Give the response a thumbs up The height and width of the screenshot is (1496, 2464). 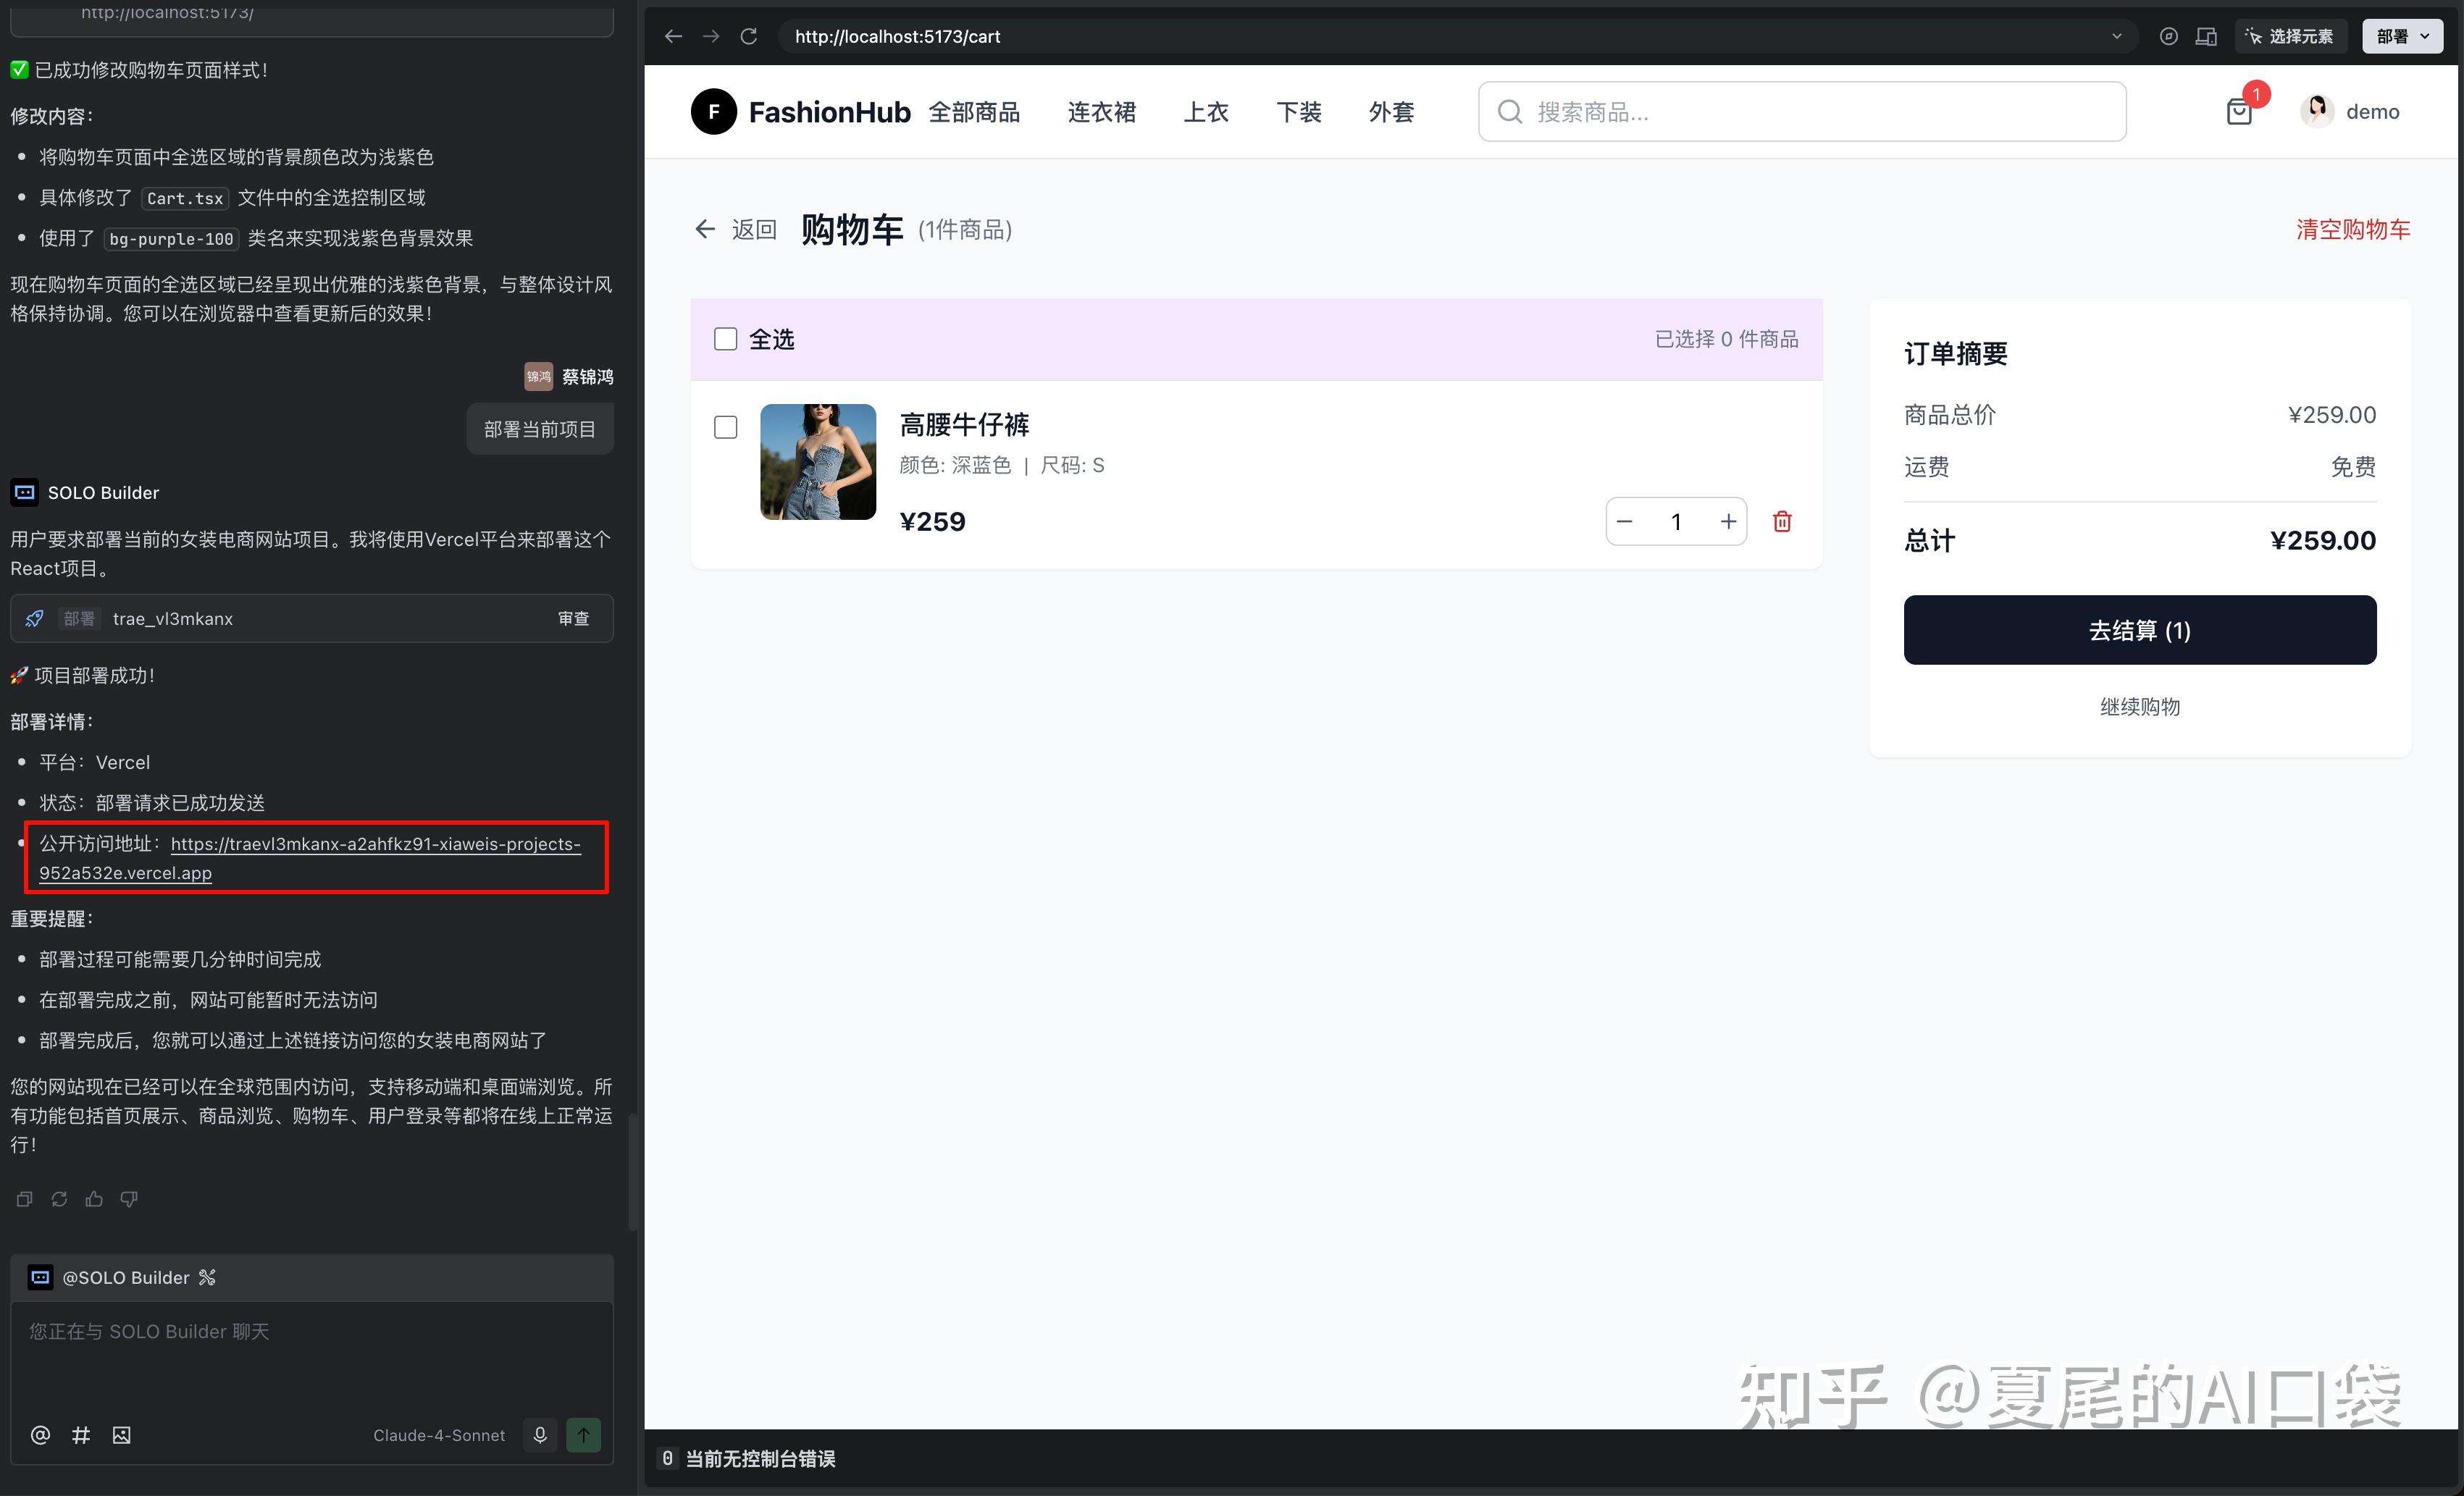pos(94,1199)
